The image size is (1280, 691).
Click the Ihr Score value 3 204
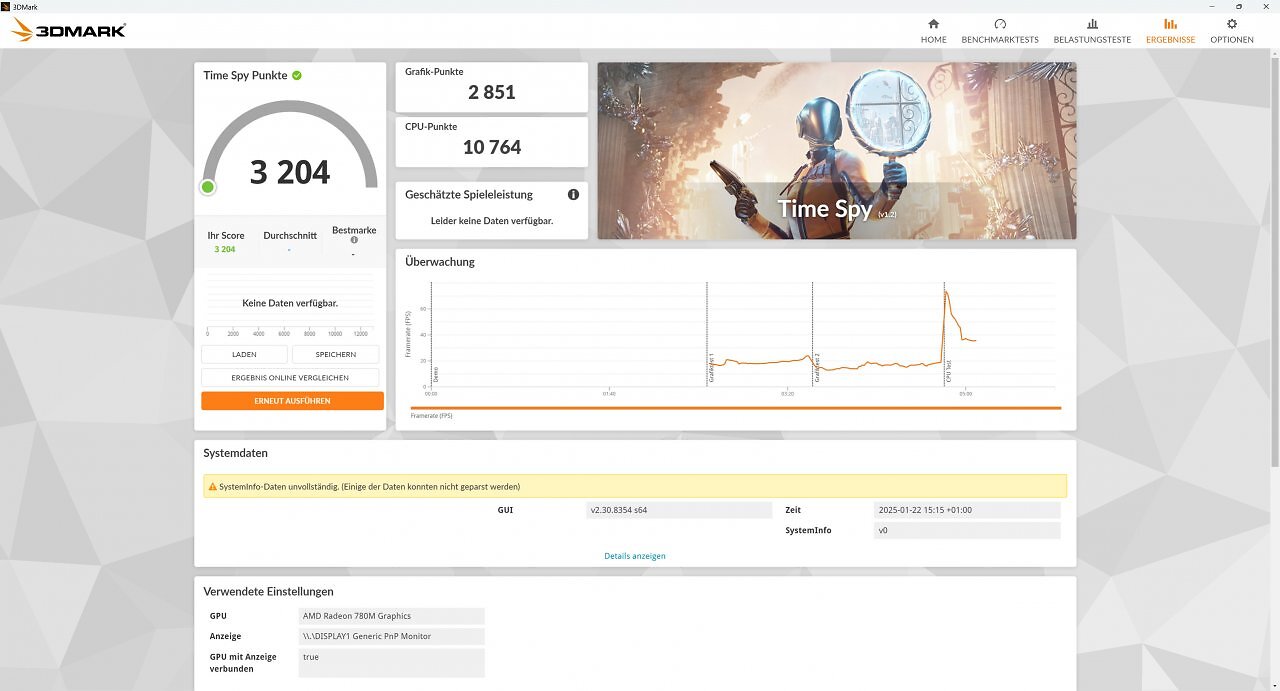[x=225, y=249]
